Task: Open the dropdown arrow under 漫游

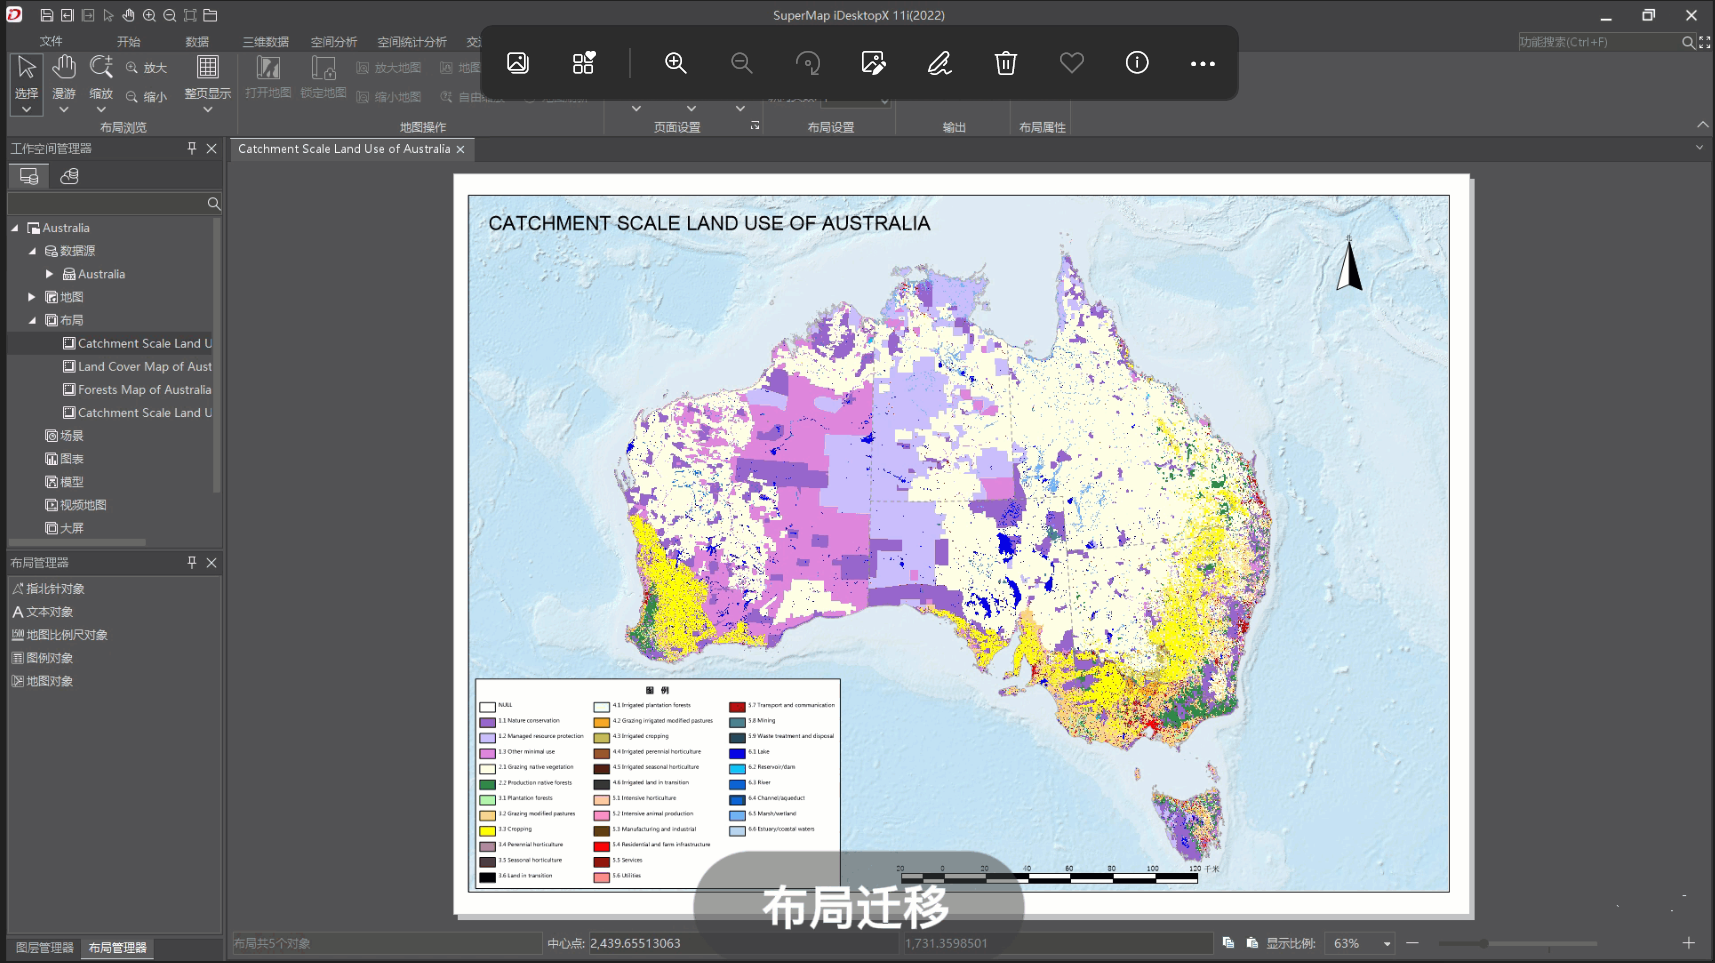Action: tap(64, 109)
